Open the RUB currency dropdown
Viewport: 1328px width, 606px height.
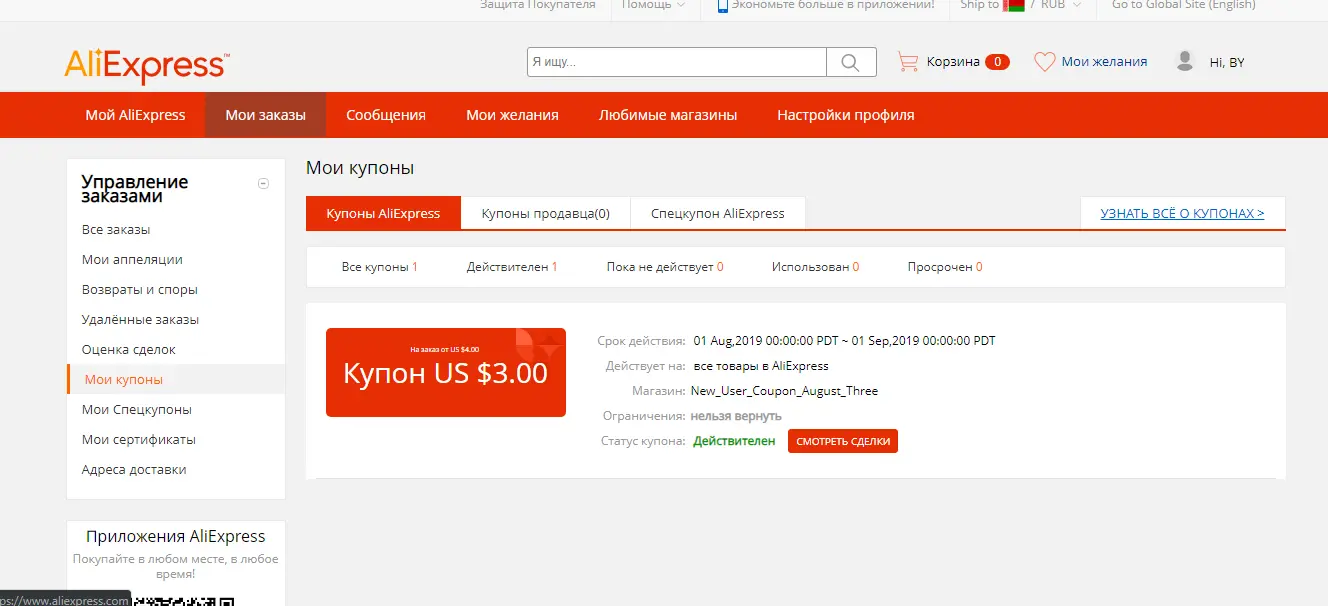1061,5
